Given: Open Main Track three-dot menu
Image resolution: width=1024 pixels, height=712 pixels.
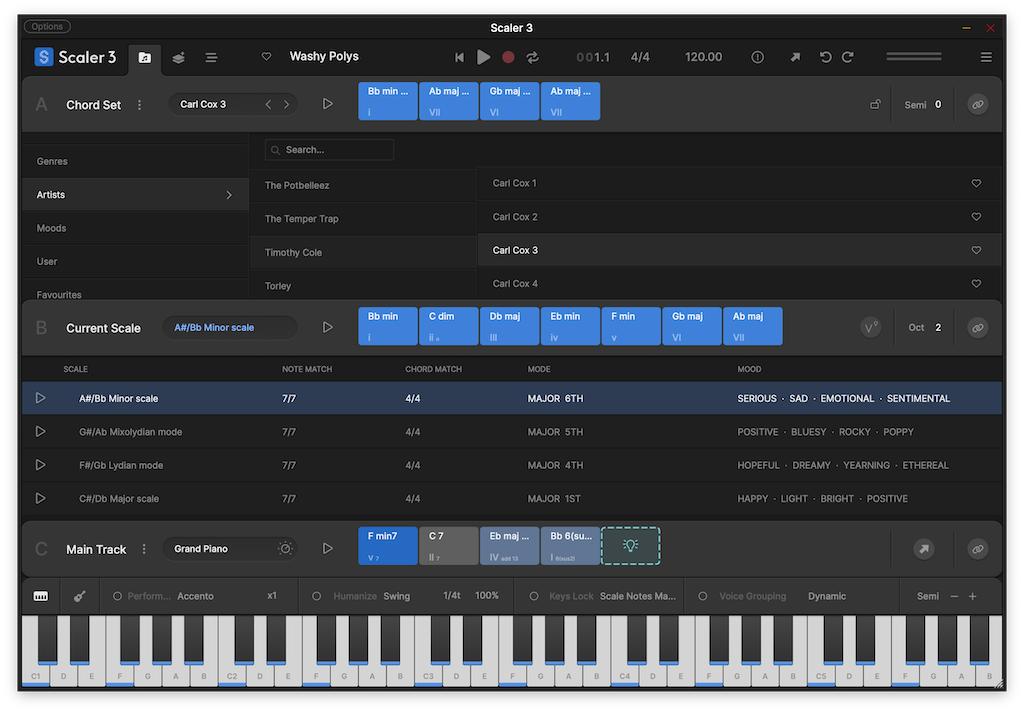Looking at the screenshot, I should [x=144, y=549].
